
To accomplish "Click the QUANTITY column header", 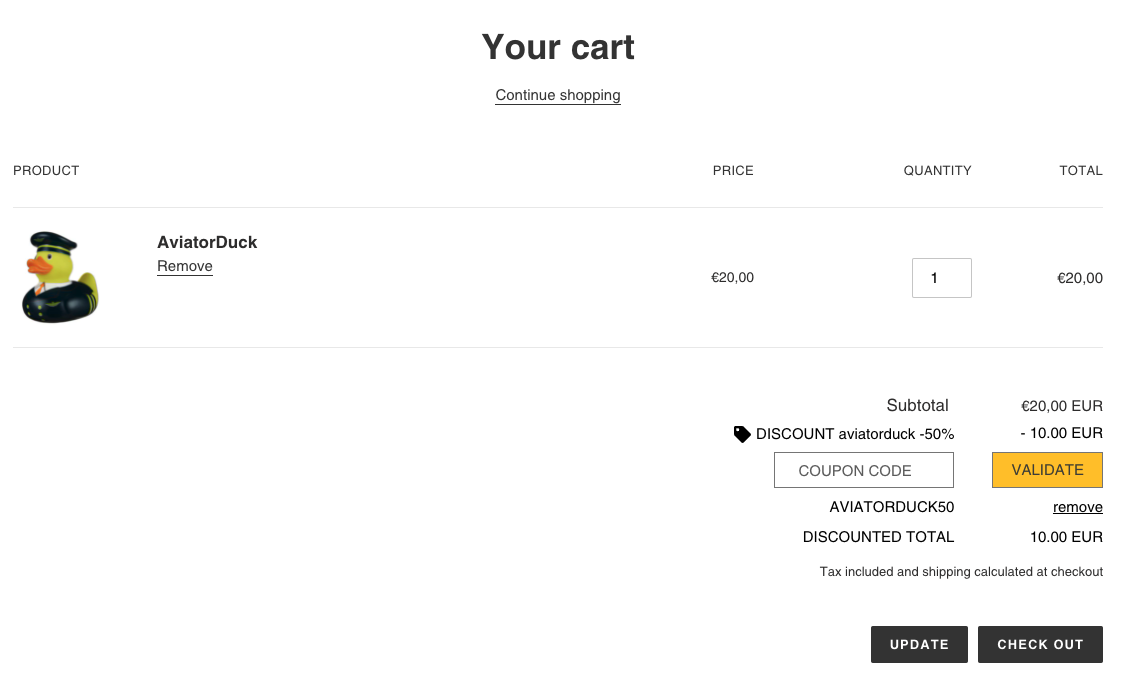I will click(x=937, y=171).
